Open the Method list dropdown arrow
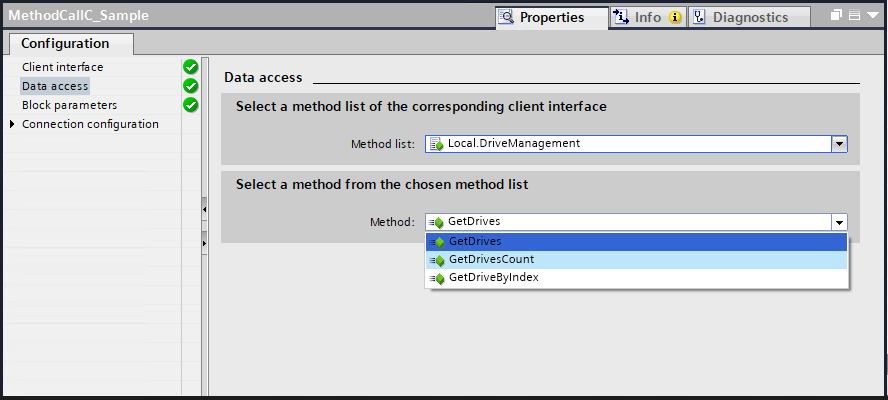 [x=840, y=144]
